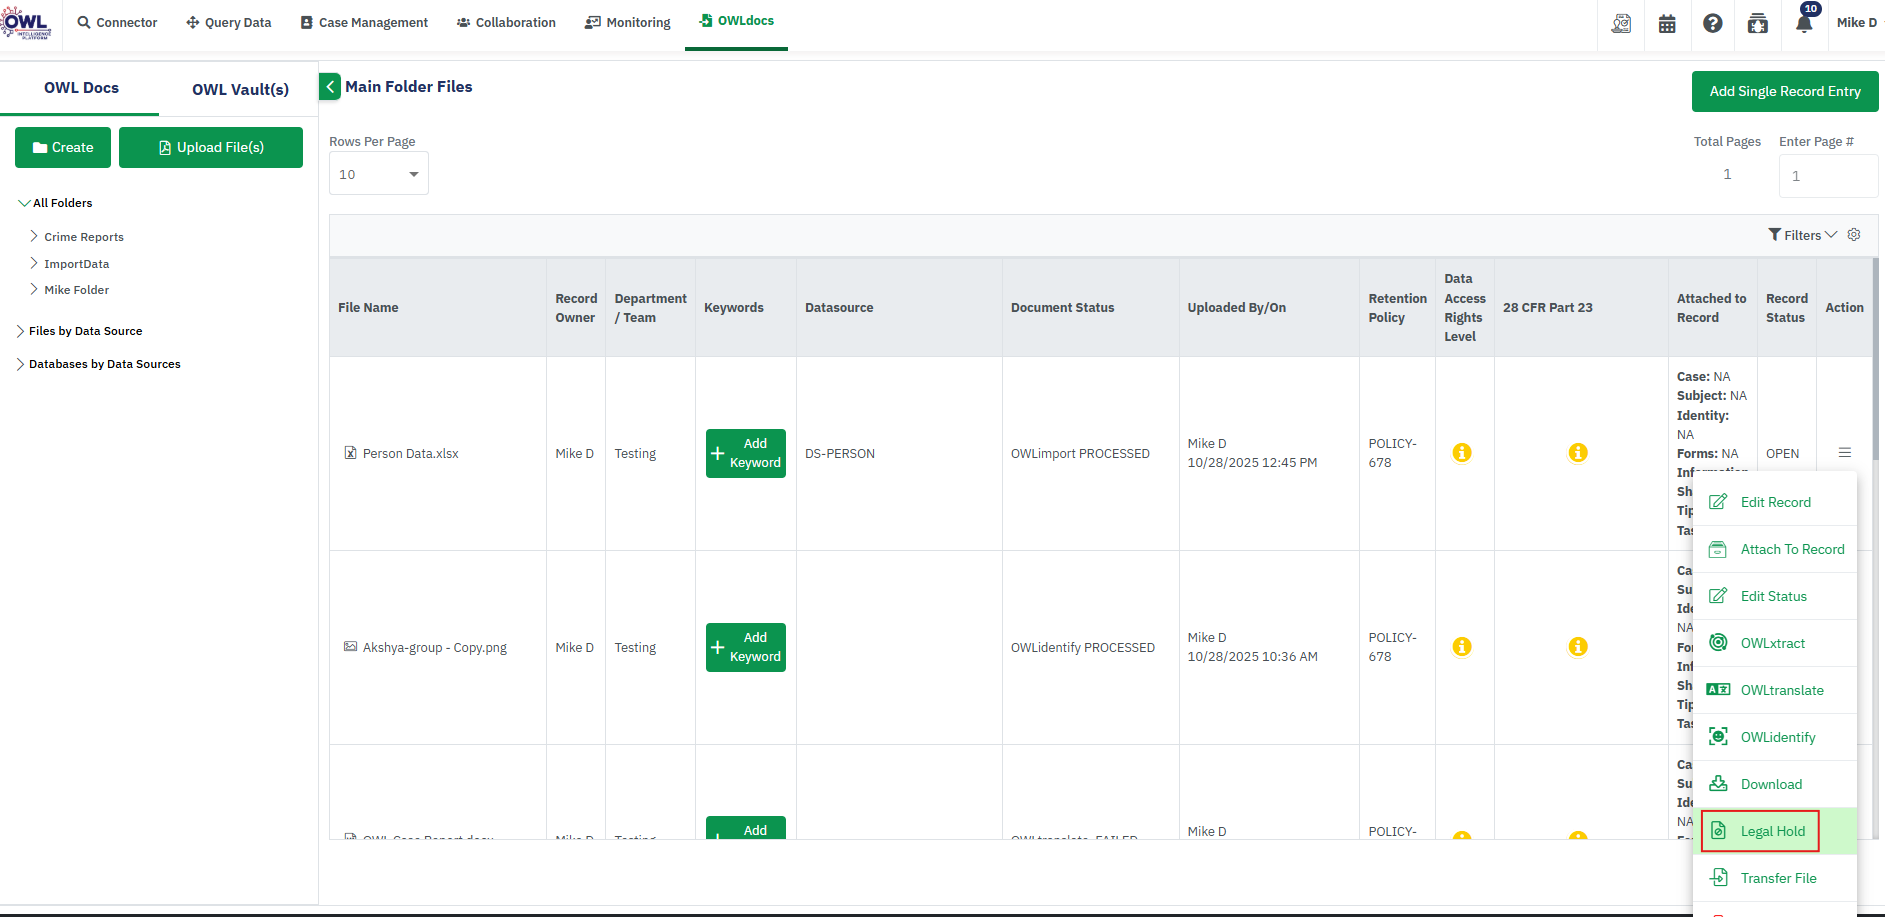The width and height of the screenshot is (1885, 917).
Task: Open the calendar icon in top bar
Action: tap(1667, 24)
